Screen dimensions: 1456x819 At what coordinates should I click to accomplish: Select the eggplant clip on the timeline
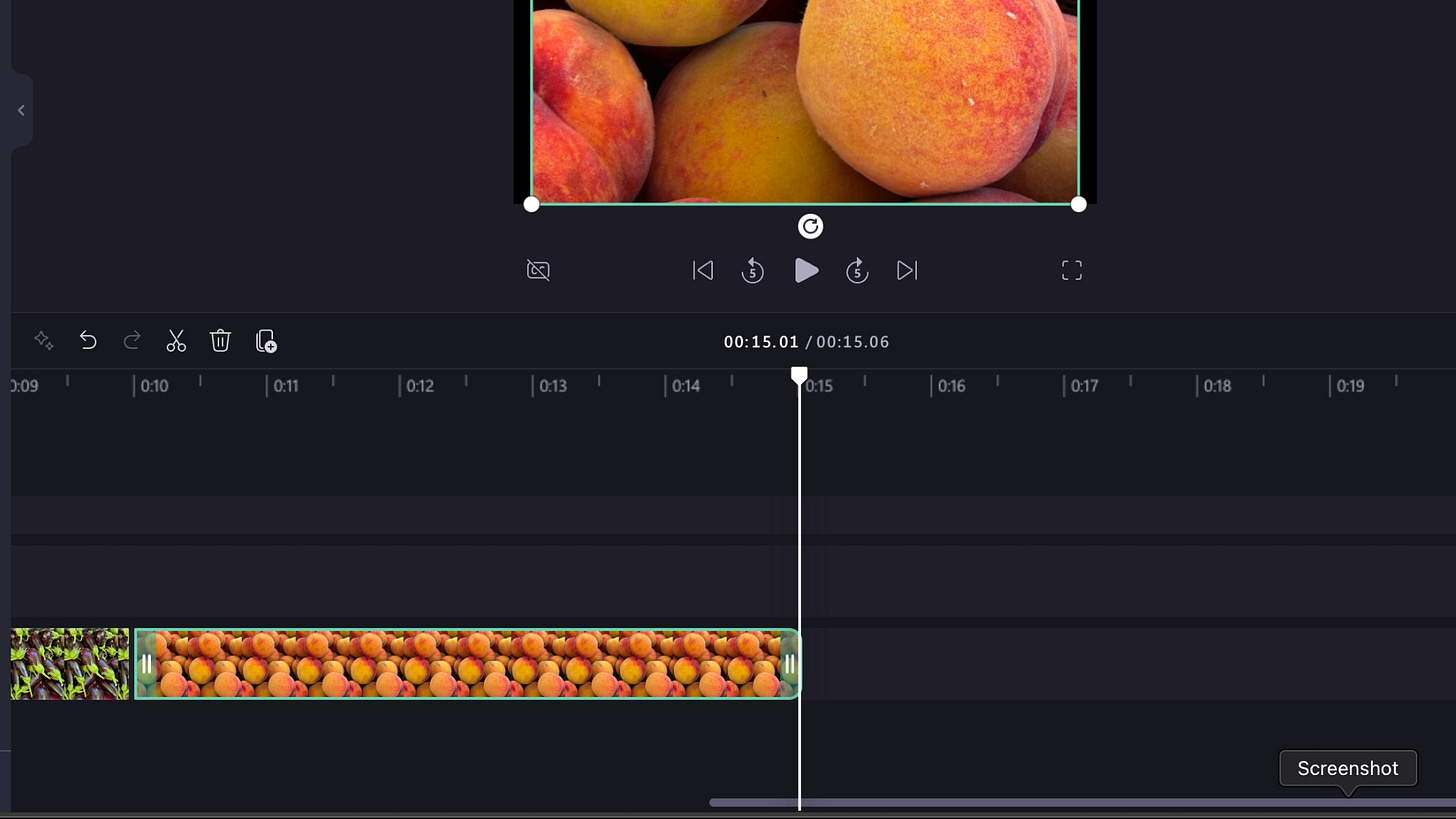tap(70, 664)
